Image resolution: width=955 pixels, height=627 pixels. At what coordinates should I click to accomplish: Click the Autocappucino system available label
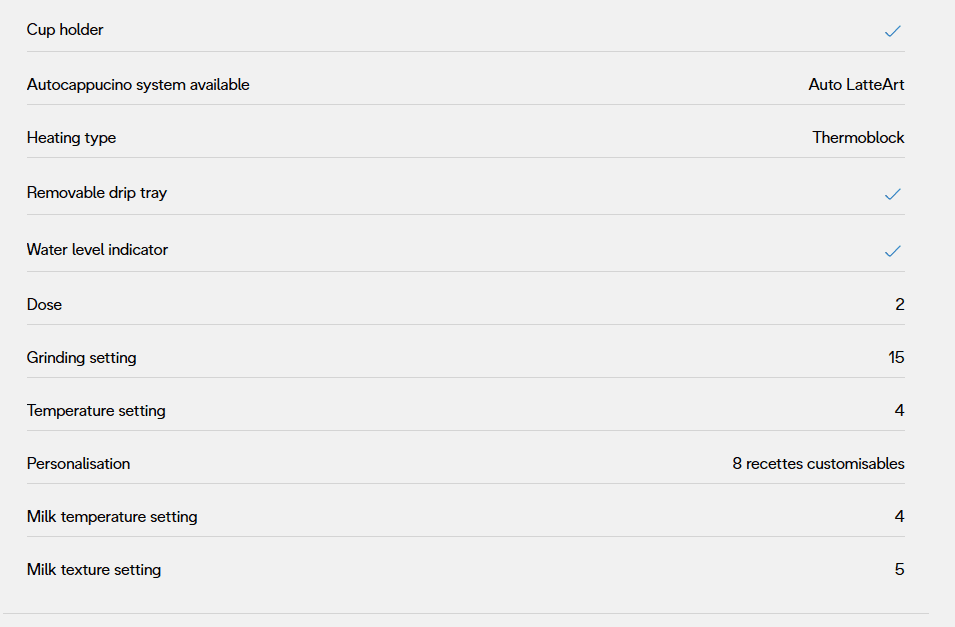pos(138,85)
